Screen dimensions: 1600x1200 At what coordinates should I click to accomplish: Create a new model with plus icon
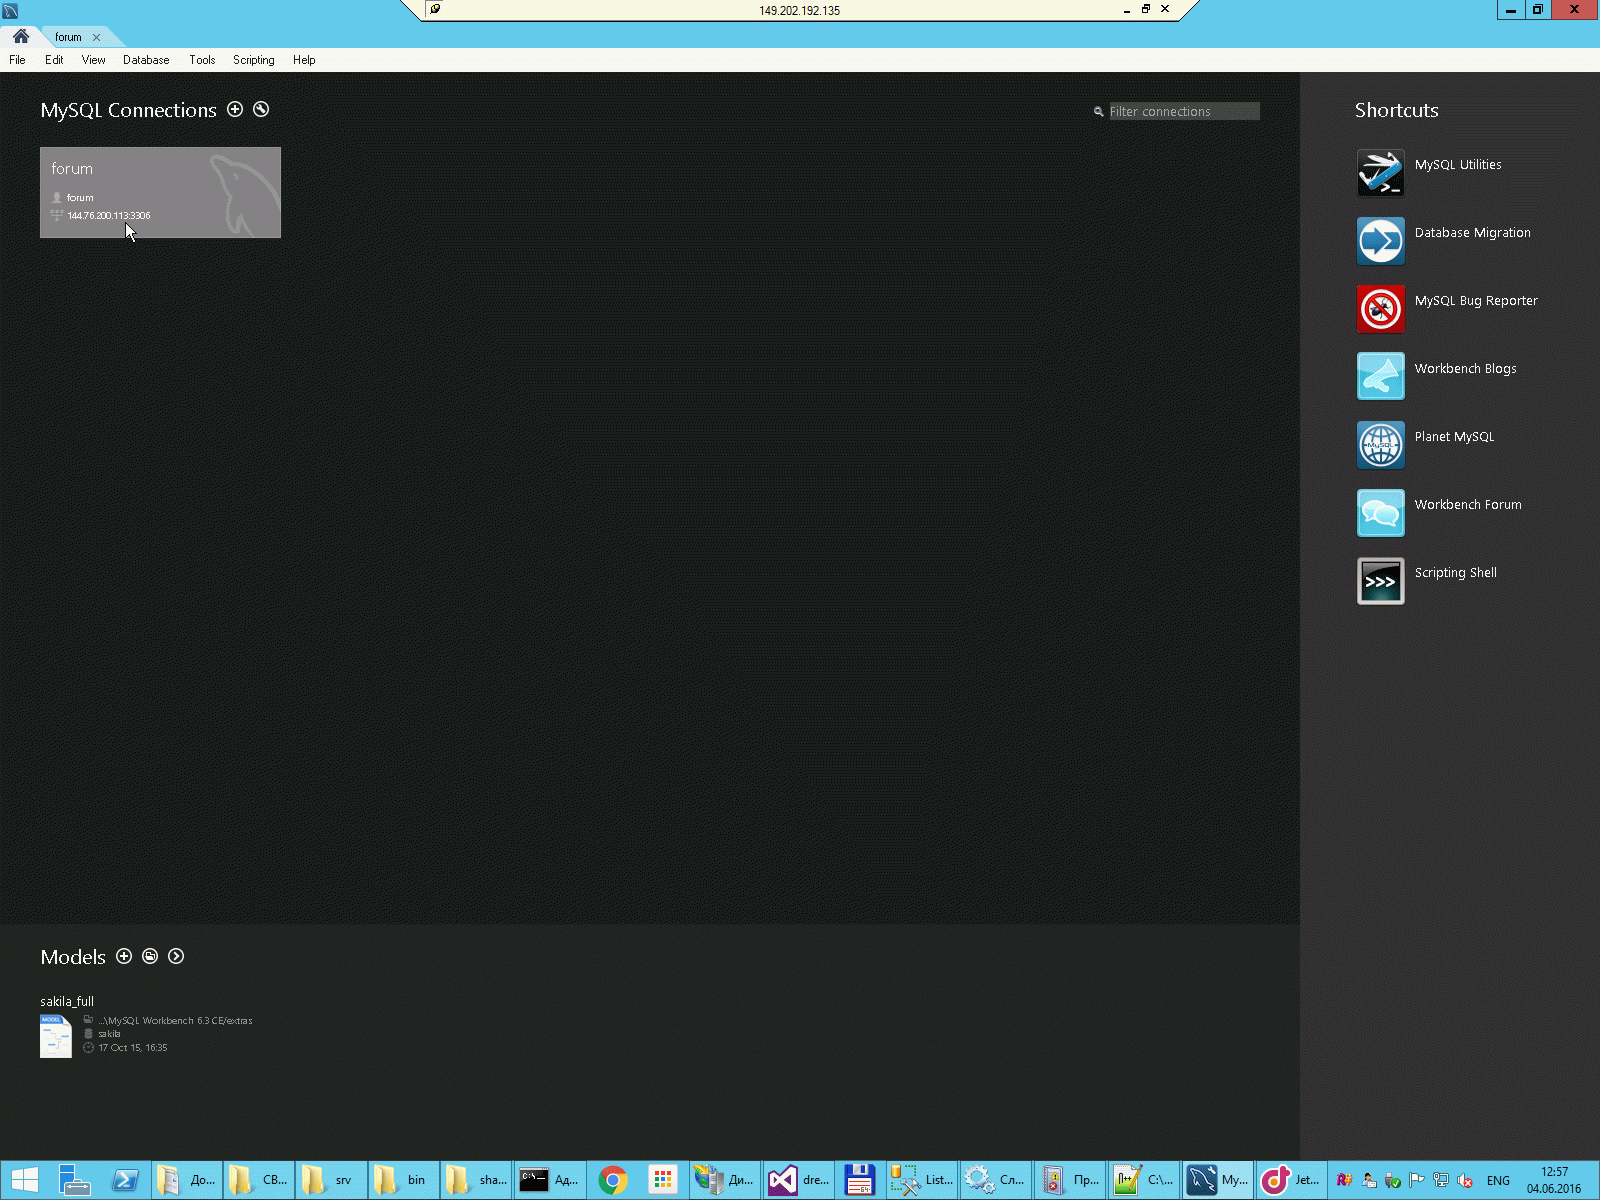tap(124, 956)
